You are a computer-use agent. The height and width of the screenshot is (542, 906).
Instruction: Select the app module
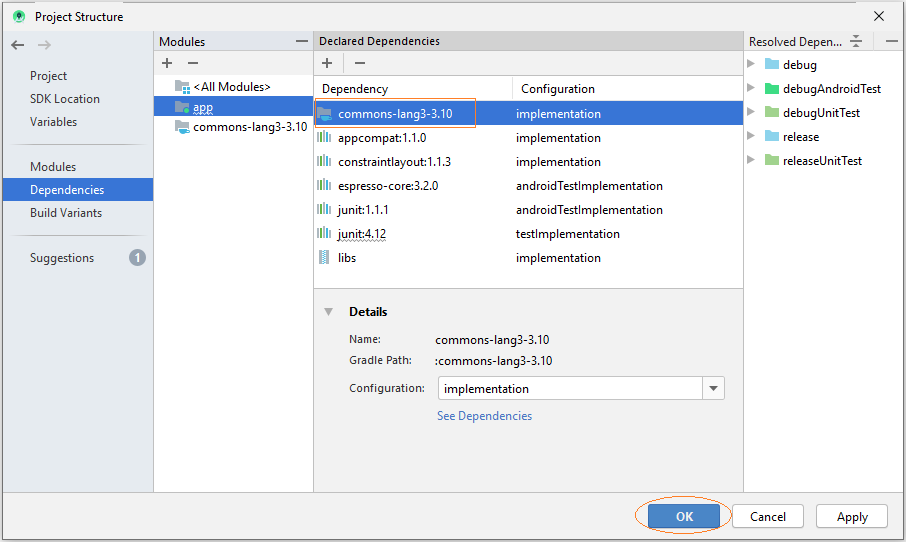coord(233,107)
